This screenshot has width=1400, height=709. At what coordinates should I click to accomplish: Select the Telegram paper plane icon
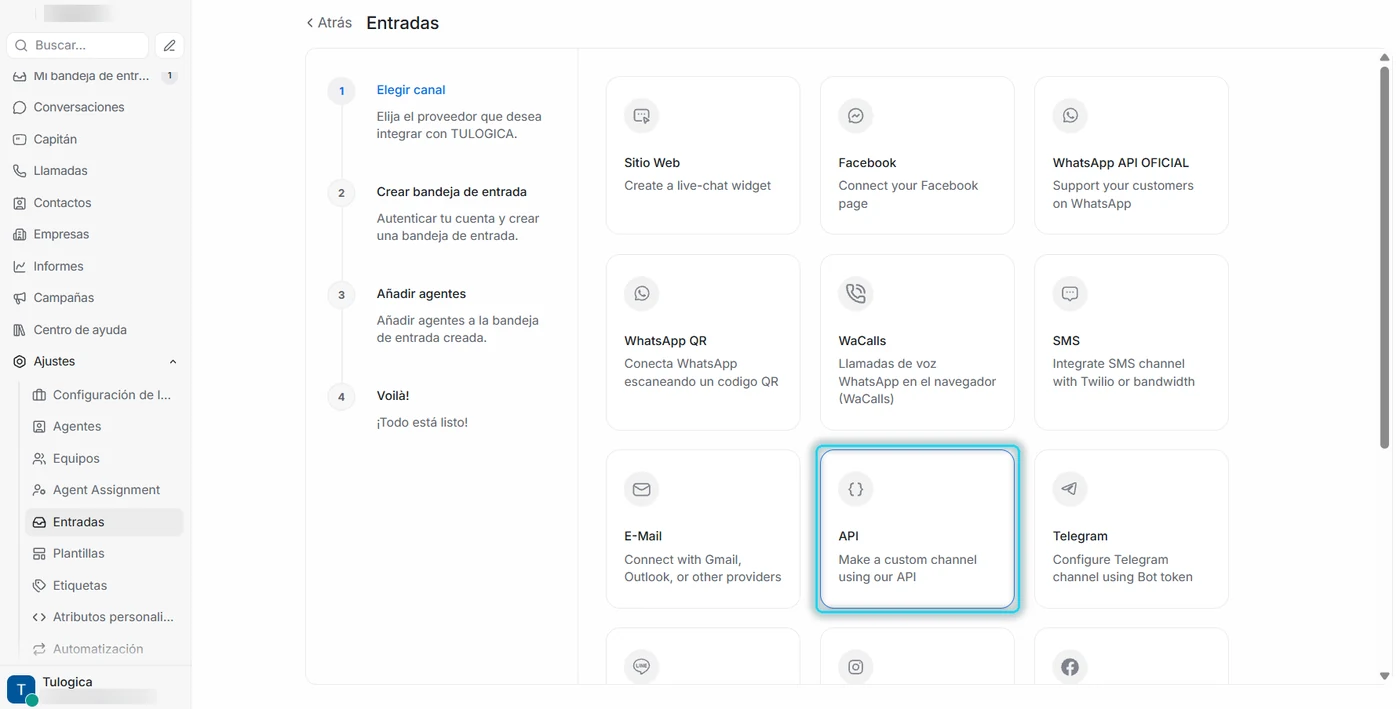1070,489
